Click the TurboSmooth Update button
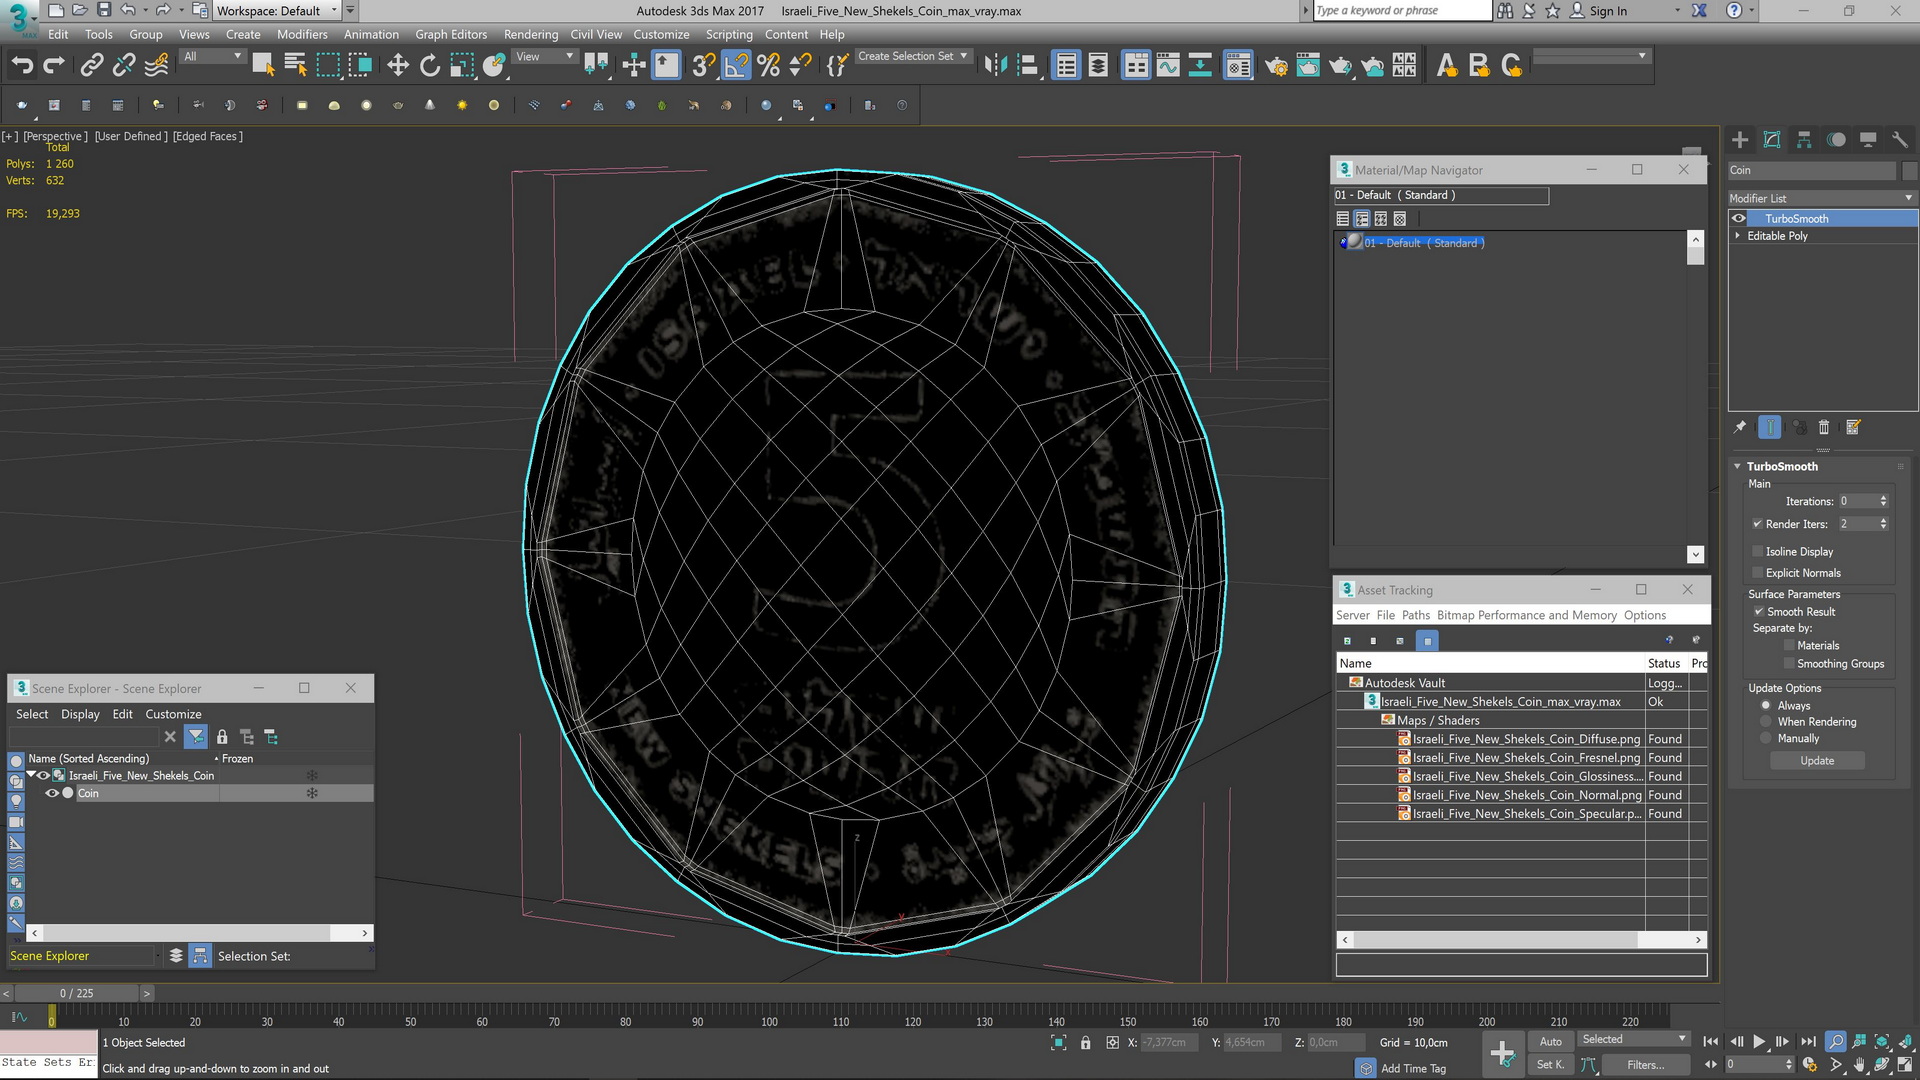1920x1080 pixels. click(1817, 761)
